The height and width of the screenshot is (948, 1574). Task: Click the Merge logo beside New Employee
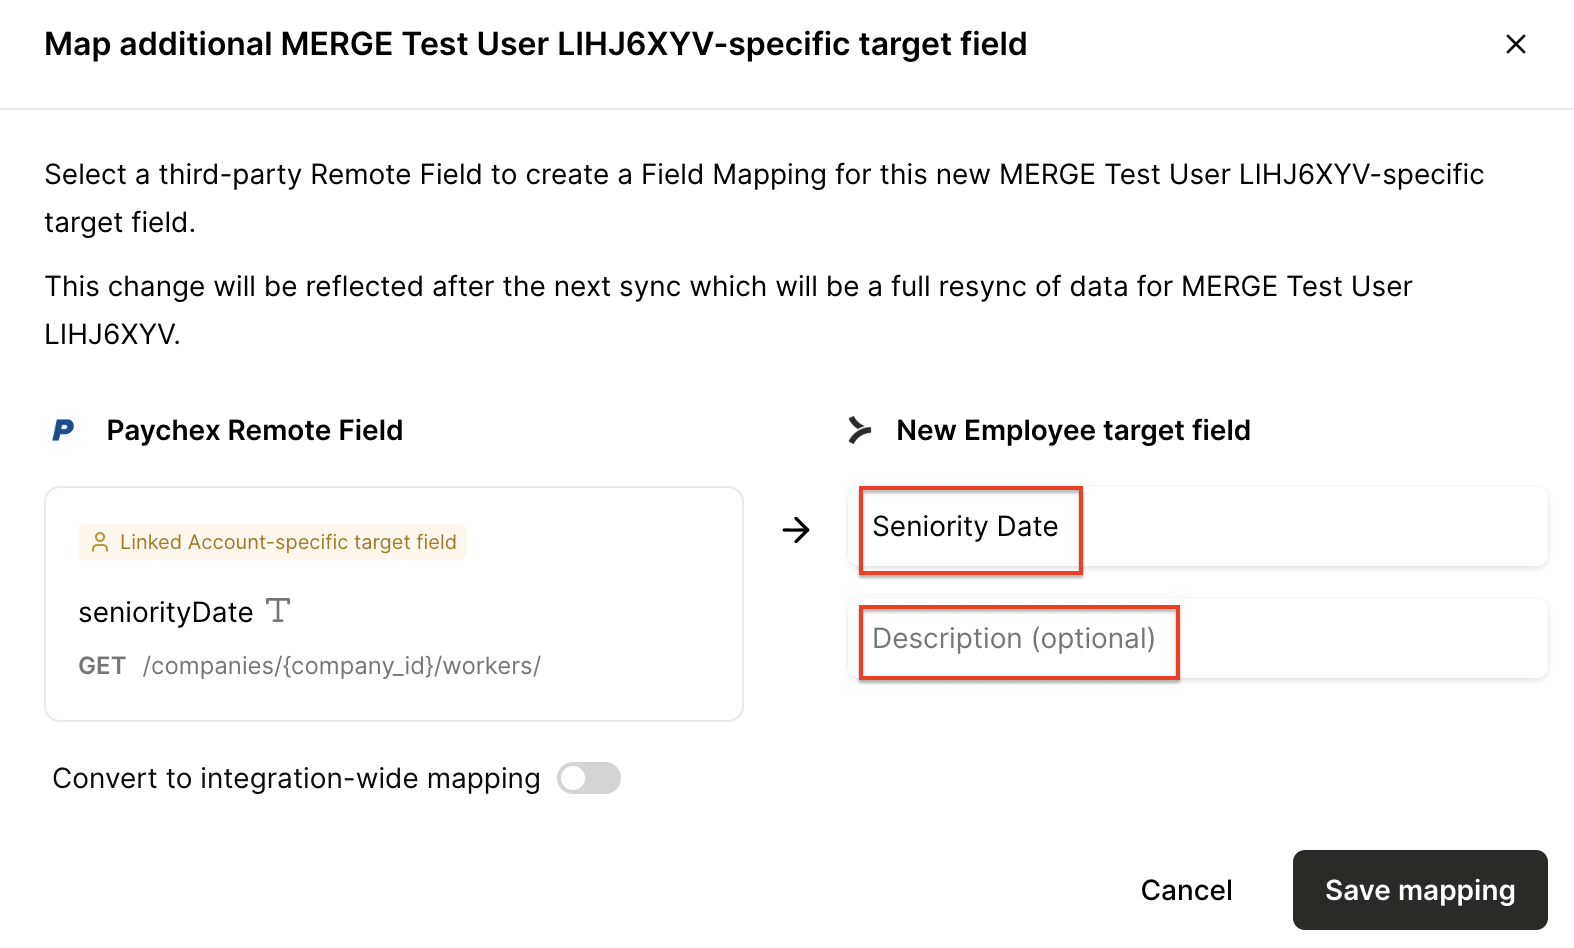tap(859, 430)
